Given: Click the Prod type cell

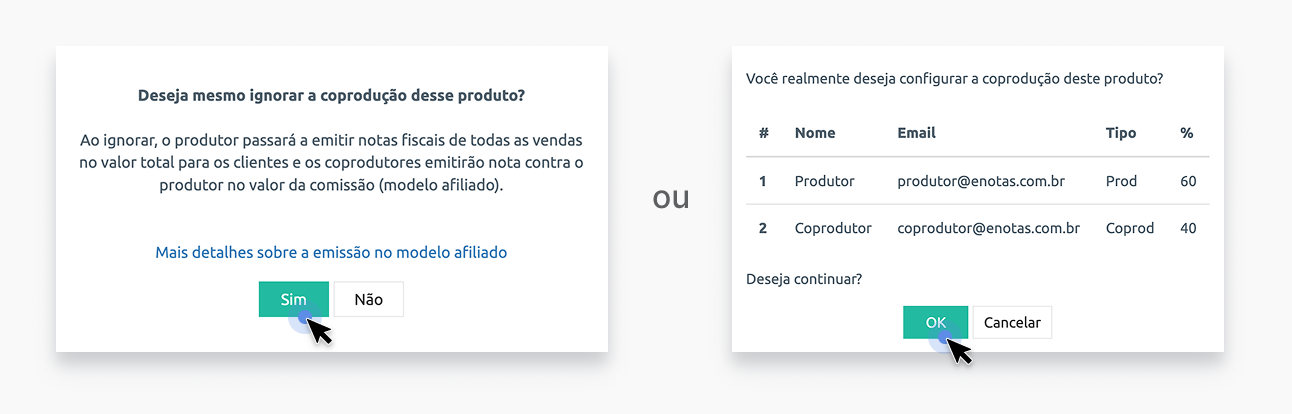Looking at the screenshot, I should tap(1122, 181).
